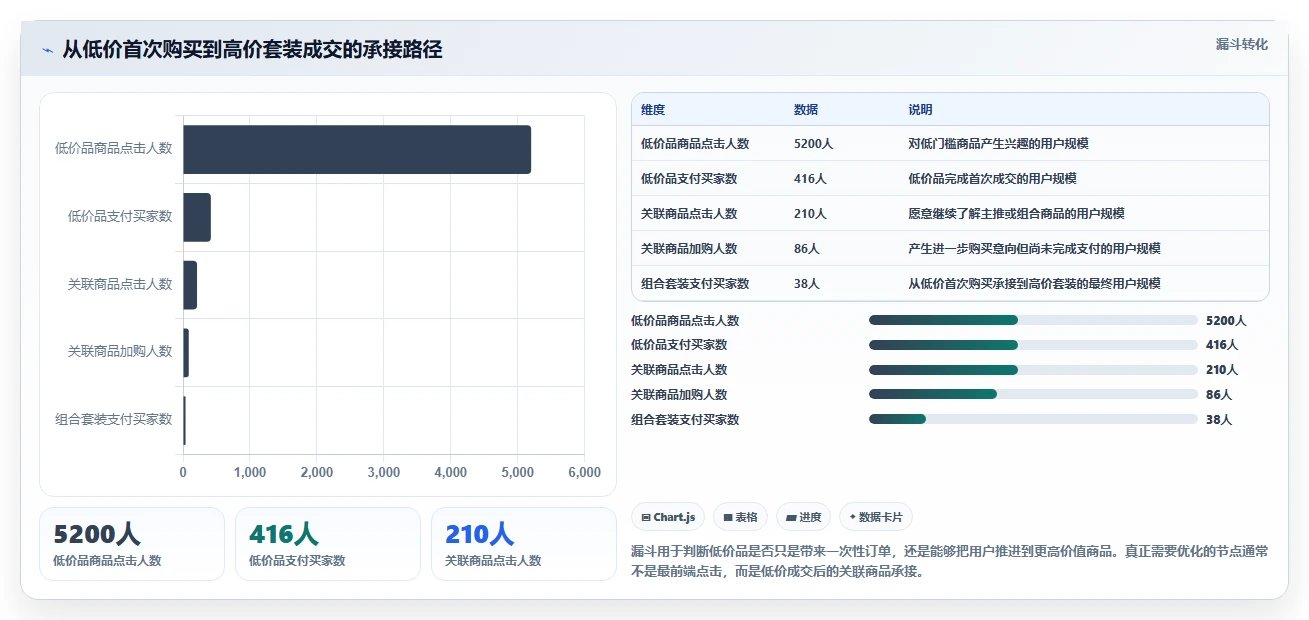Click the 关联商品加购人数 bar in the chart
This screenshot has height=620, width=1309.
point(186,352)
